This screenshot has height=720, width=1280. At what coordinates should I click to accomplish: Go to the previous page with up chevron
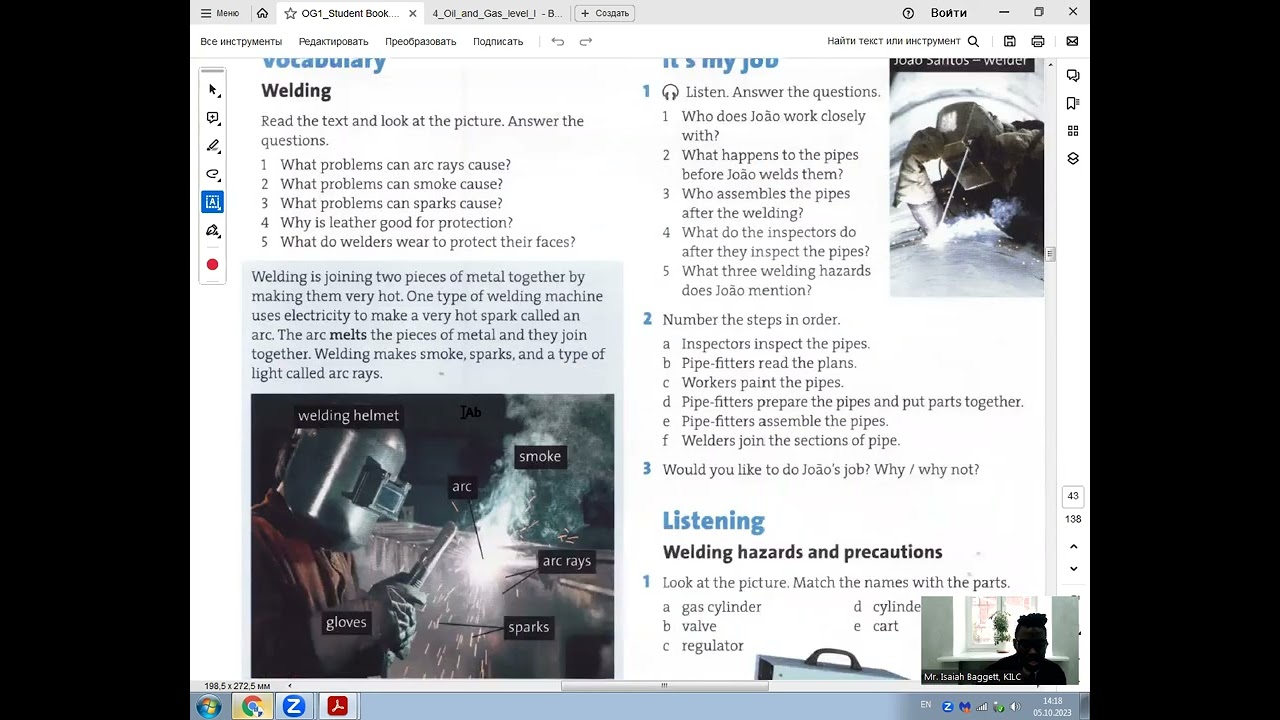pos(1073,547)
